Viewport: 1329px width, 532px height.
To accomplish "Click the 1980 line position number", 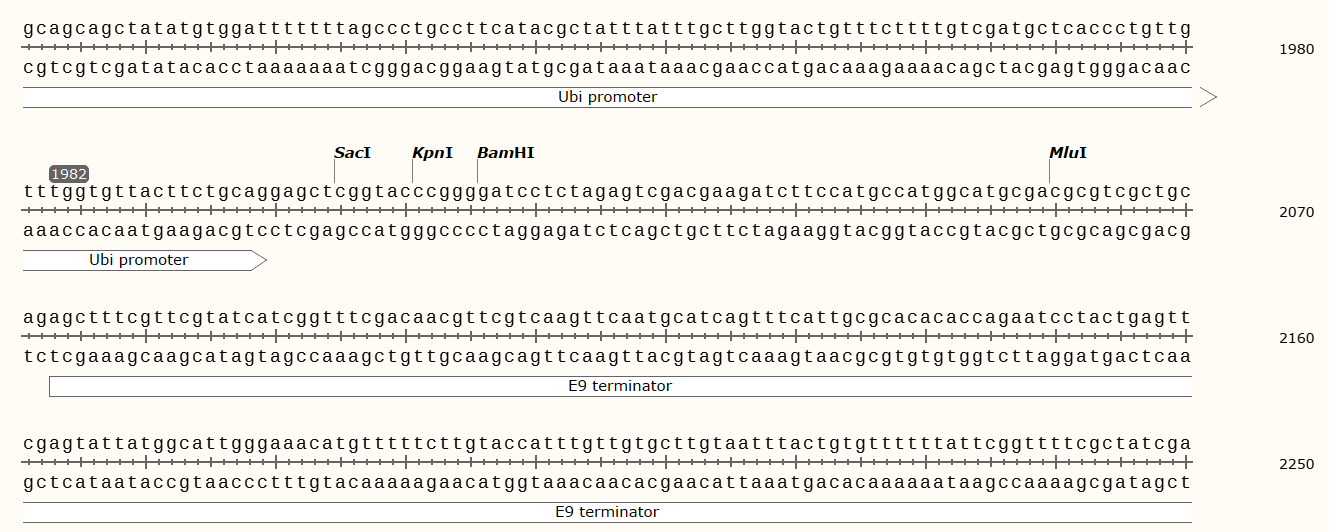I will tap(1297, 49).
